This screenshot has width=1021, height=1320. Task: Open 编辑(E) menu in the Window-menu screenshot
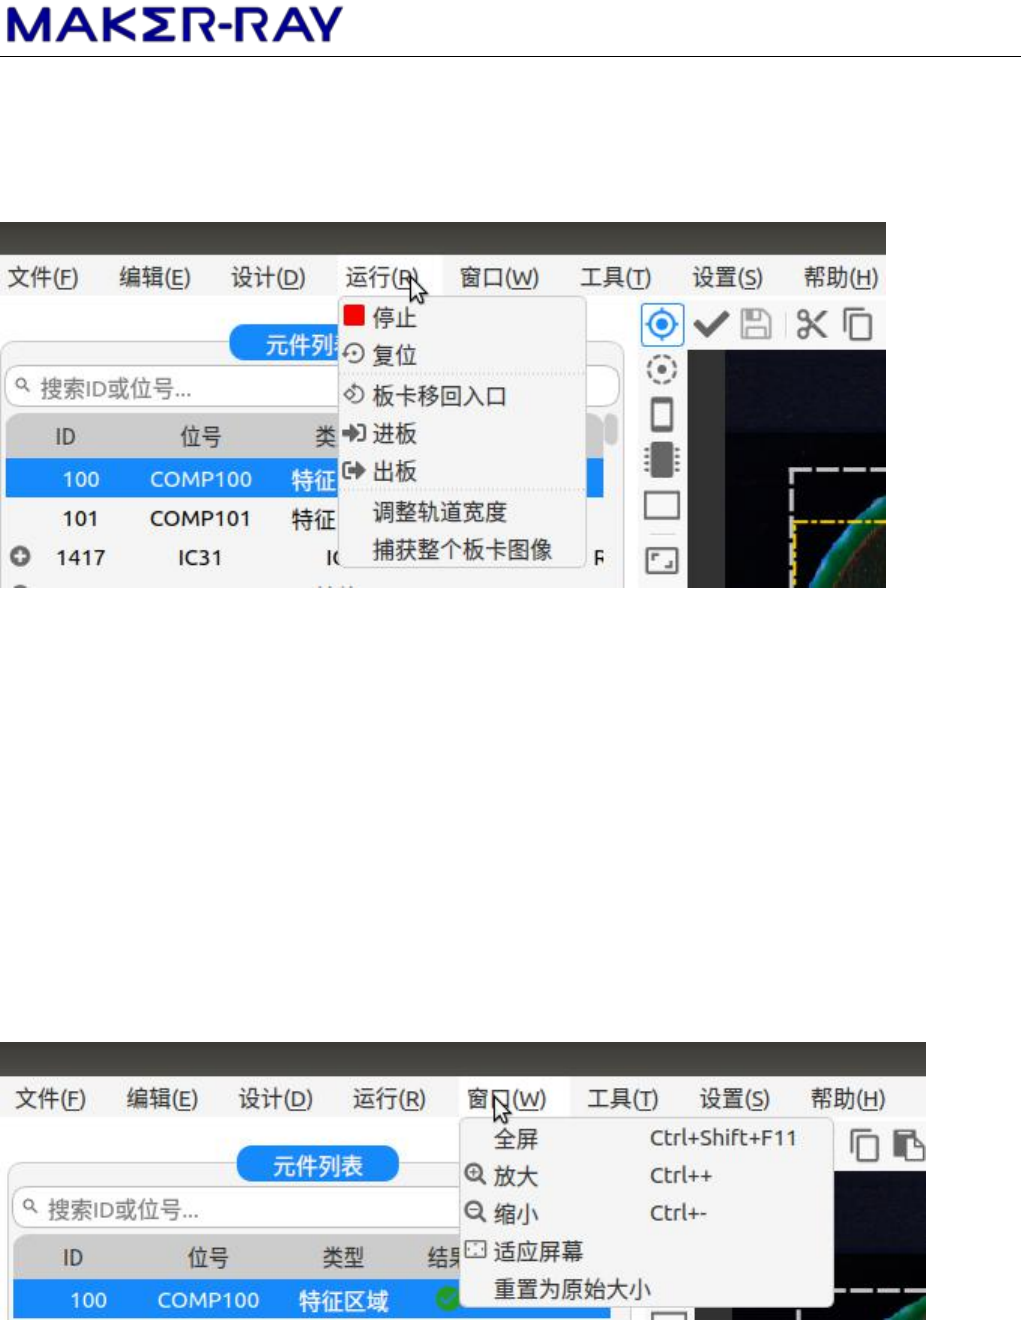tap(162, 1099)
